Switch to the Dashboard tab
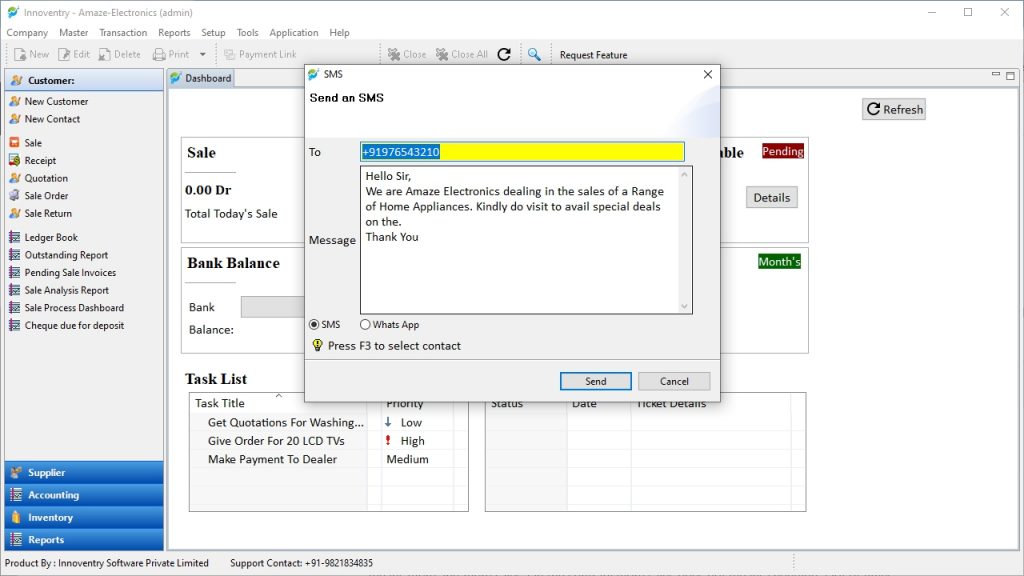Viewport: 1024px width, 576px height. tap(201, 78)
